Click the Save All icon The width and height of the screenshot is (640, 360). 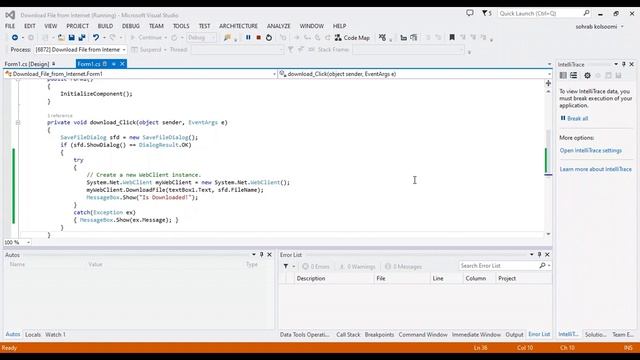click(82, 38)
